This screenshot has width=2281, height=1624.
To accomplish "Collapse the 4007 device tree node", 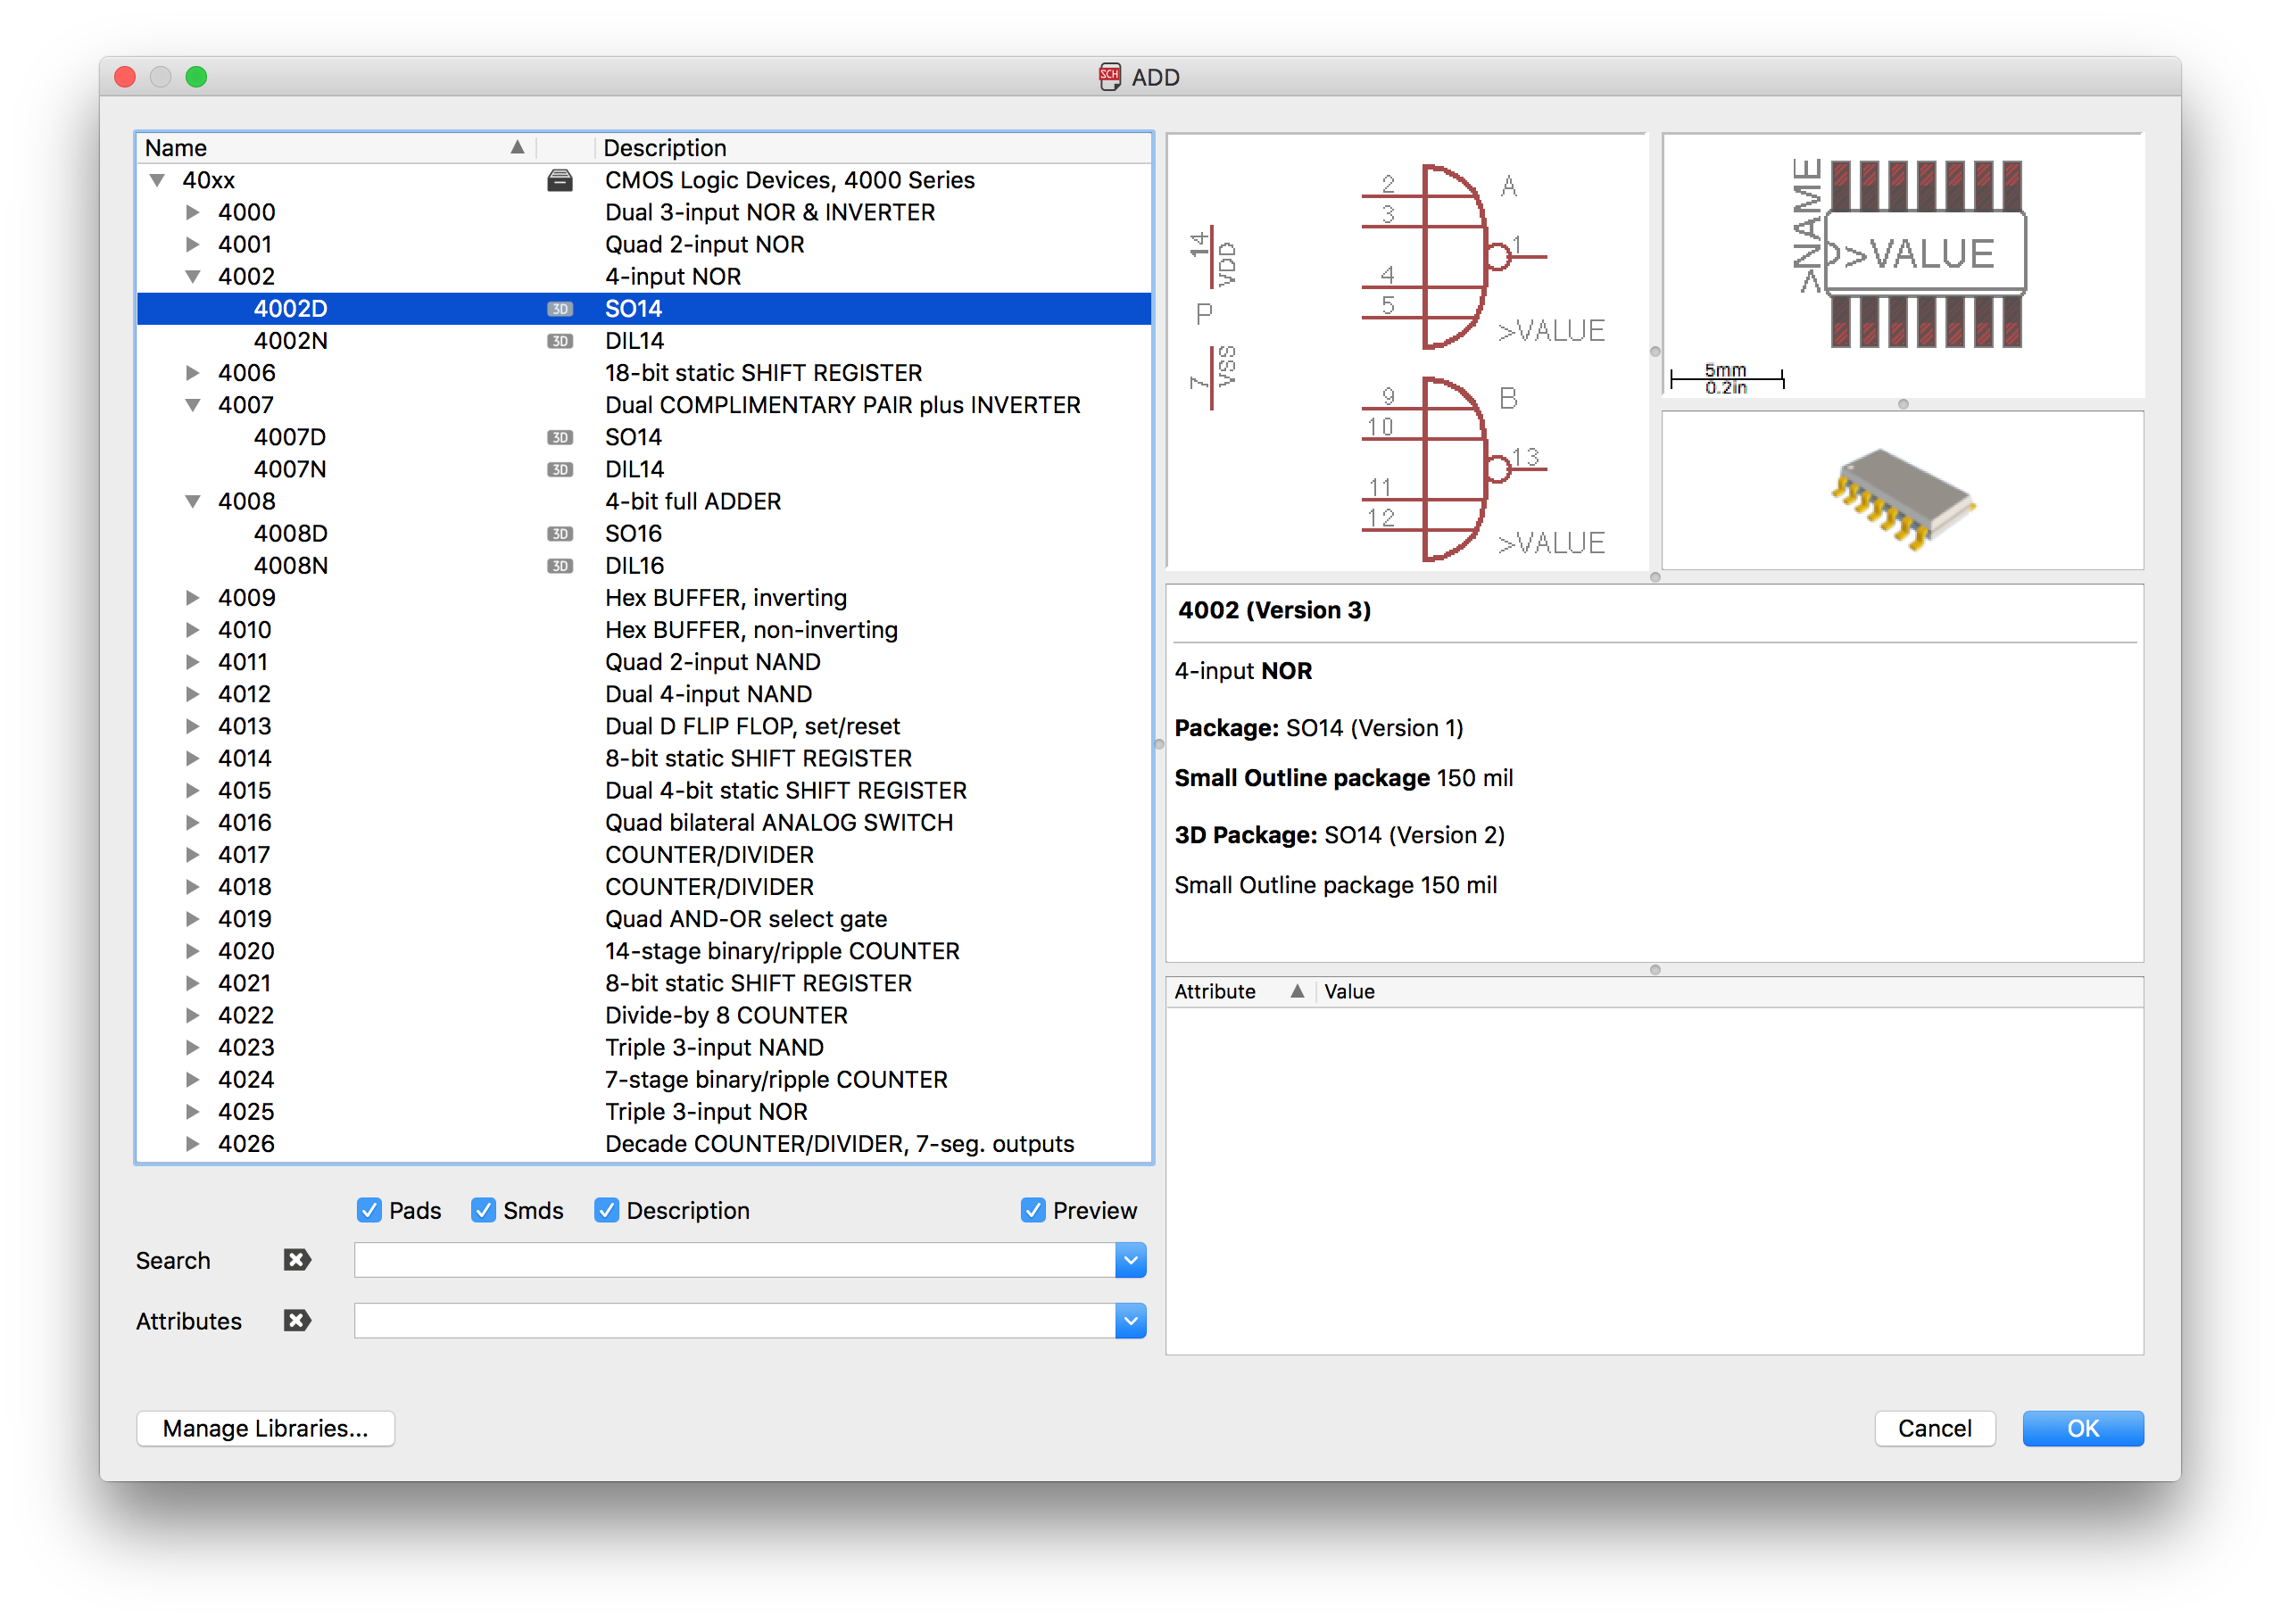I will click(193, 405).
